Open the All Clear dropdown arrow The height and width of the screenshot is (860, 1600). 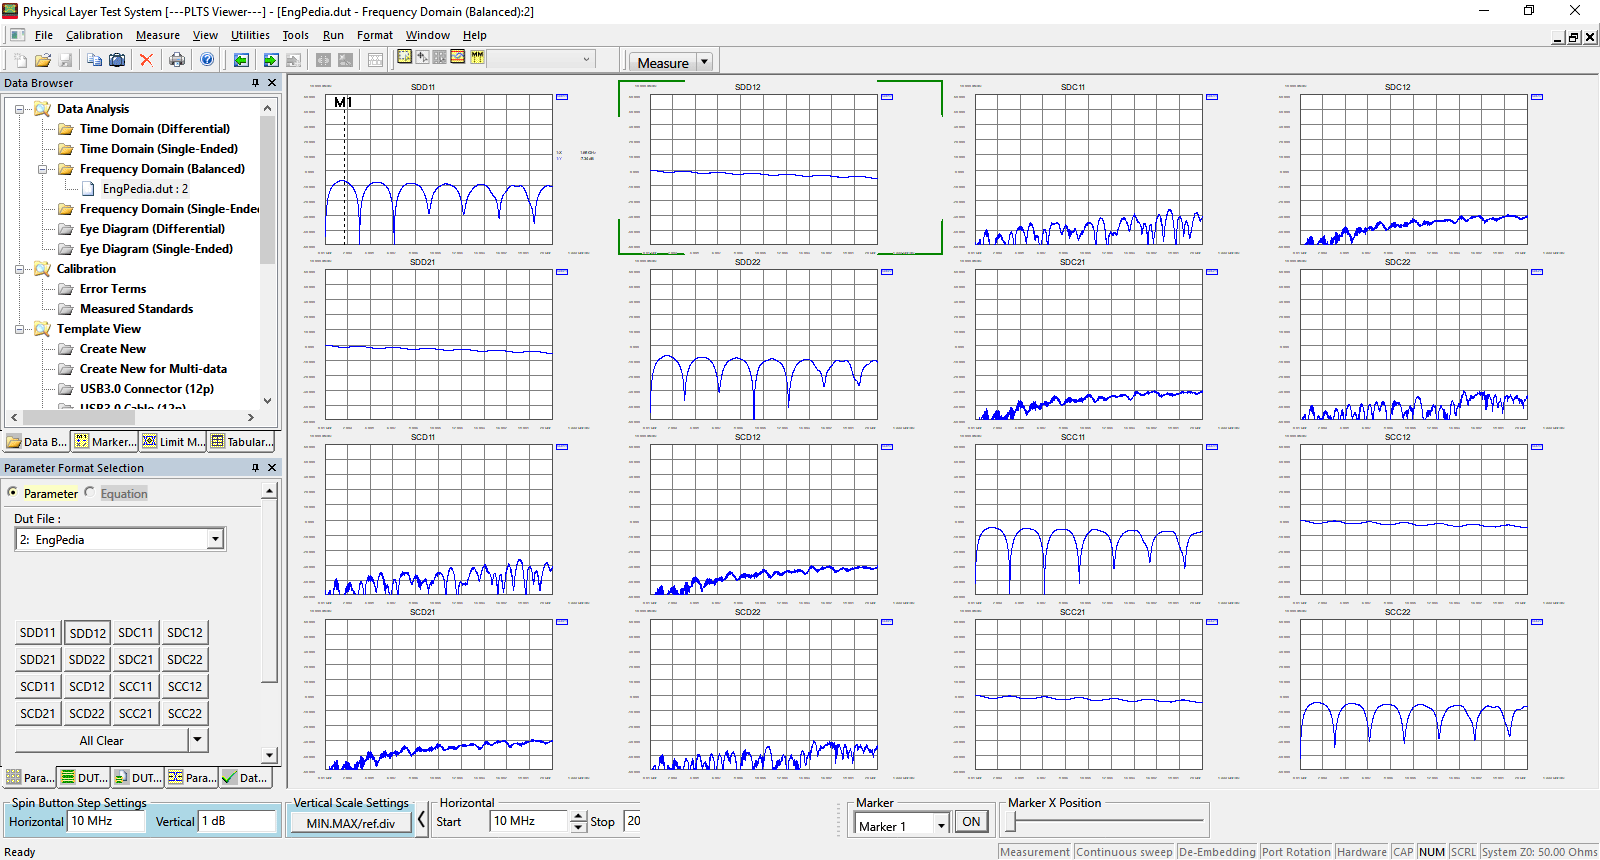(198, 740)
